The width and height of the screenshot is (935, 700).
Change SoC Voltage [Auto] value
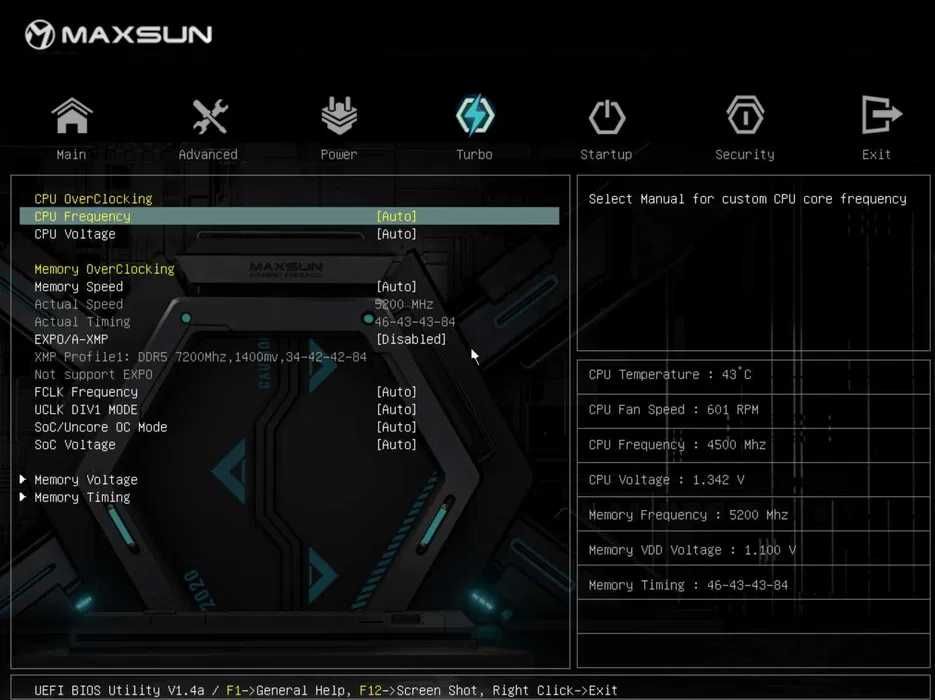[397, 445]
